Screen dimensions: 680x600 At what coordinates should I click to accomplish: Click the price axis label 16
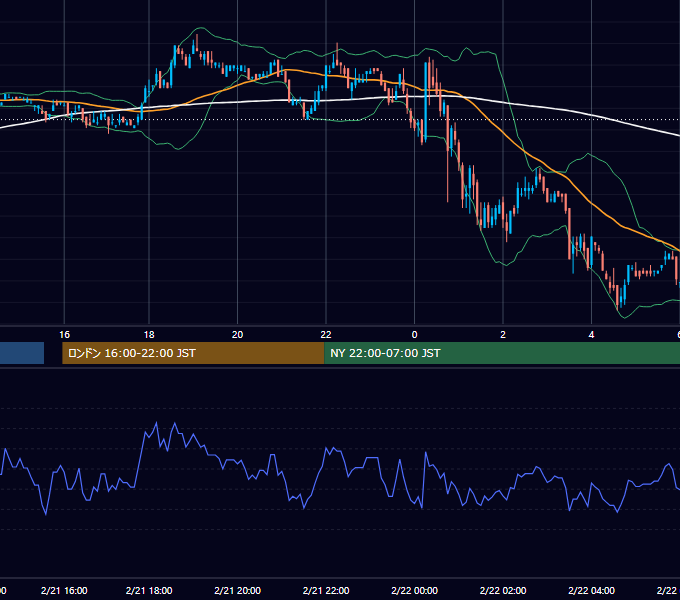[64, 335]
